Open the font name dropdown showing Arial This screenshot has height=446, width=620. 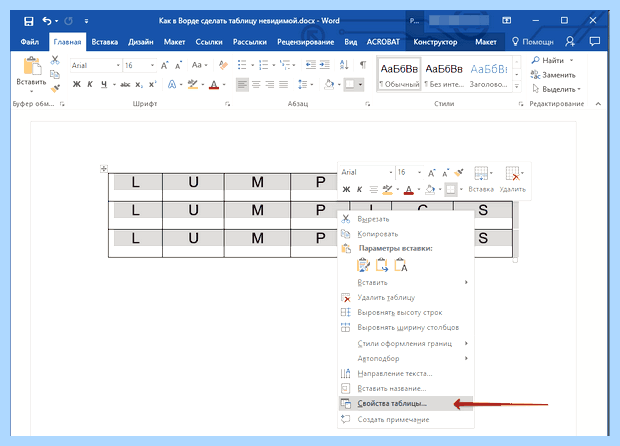(96, 65)
